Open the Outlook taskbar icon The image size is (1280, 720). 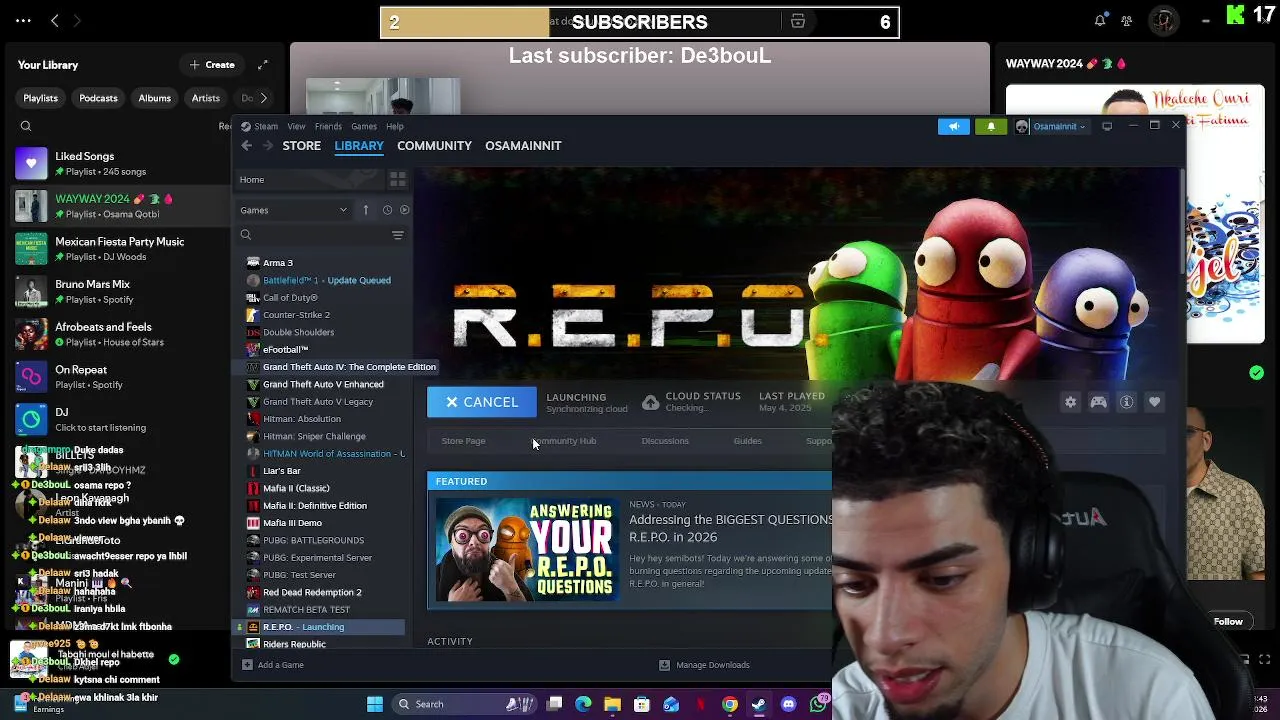click(x=671, y=704)
